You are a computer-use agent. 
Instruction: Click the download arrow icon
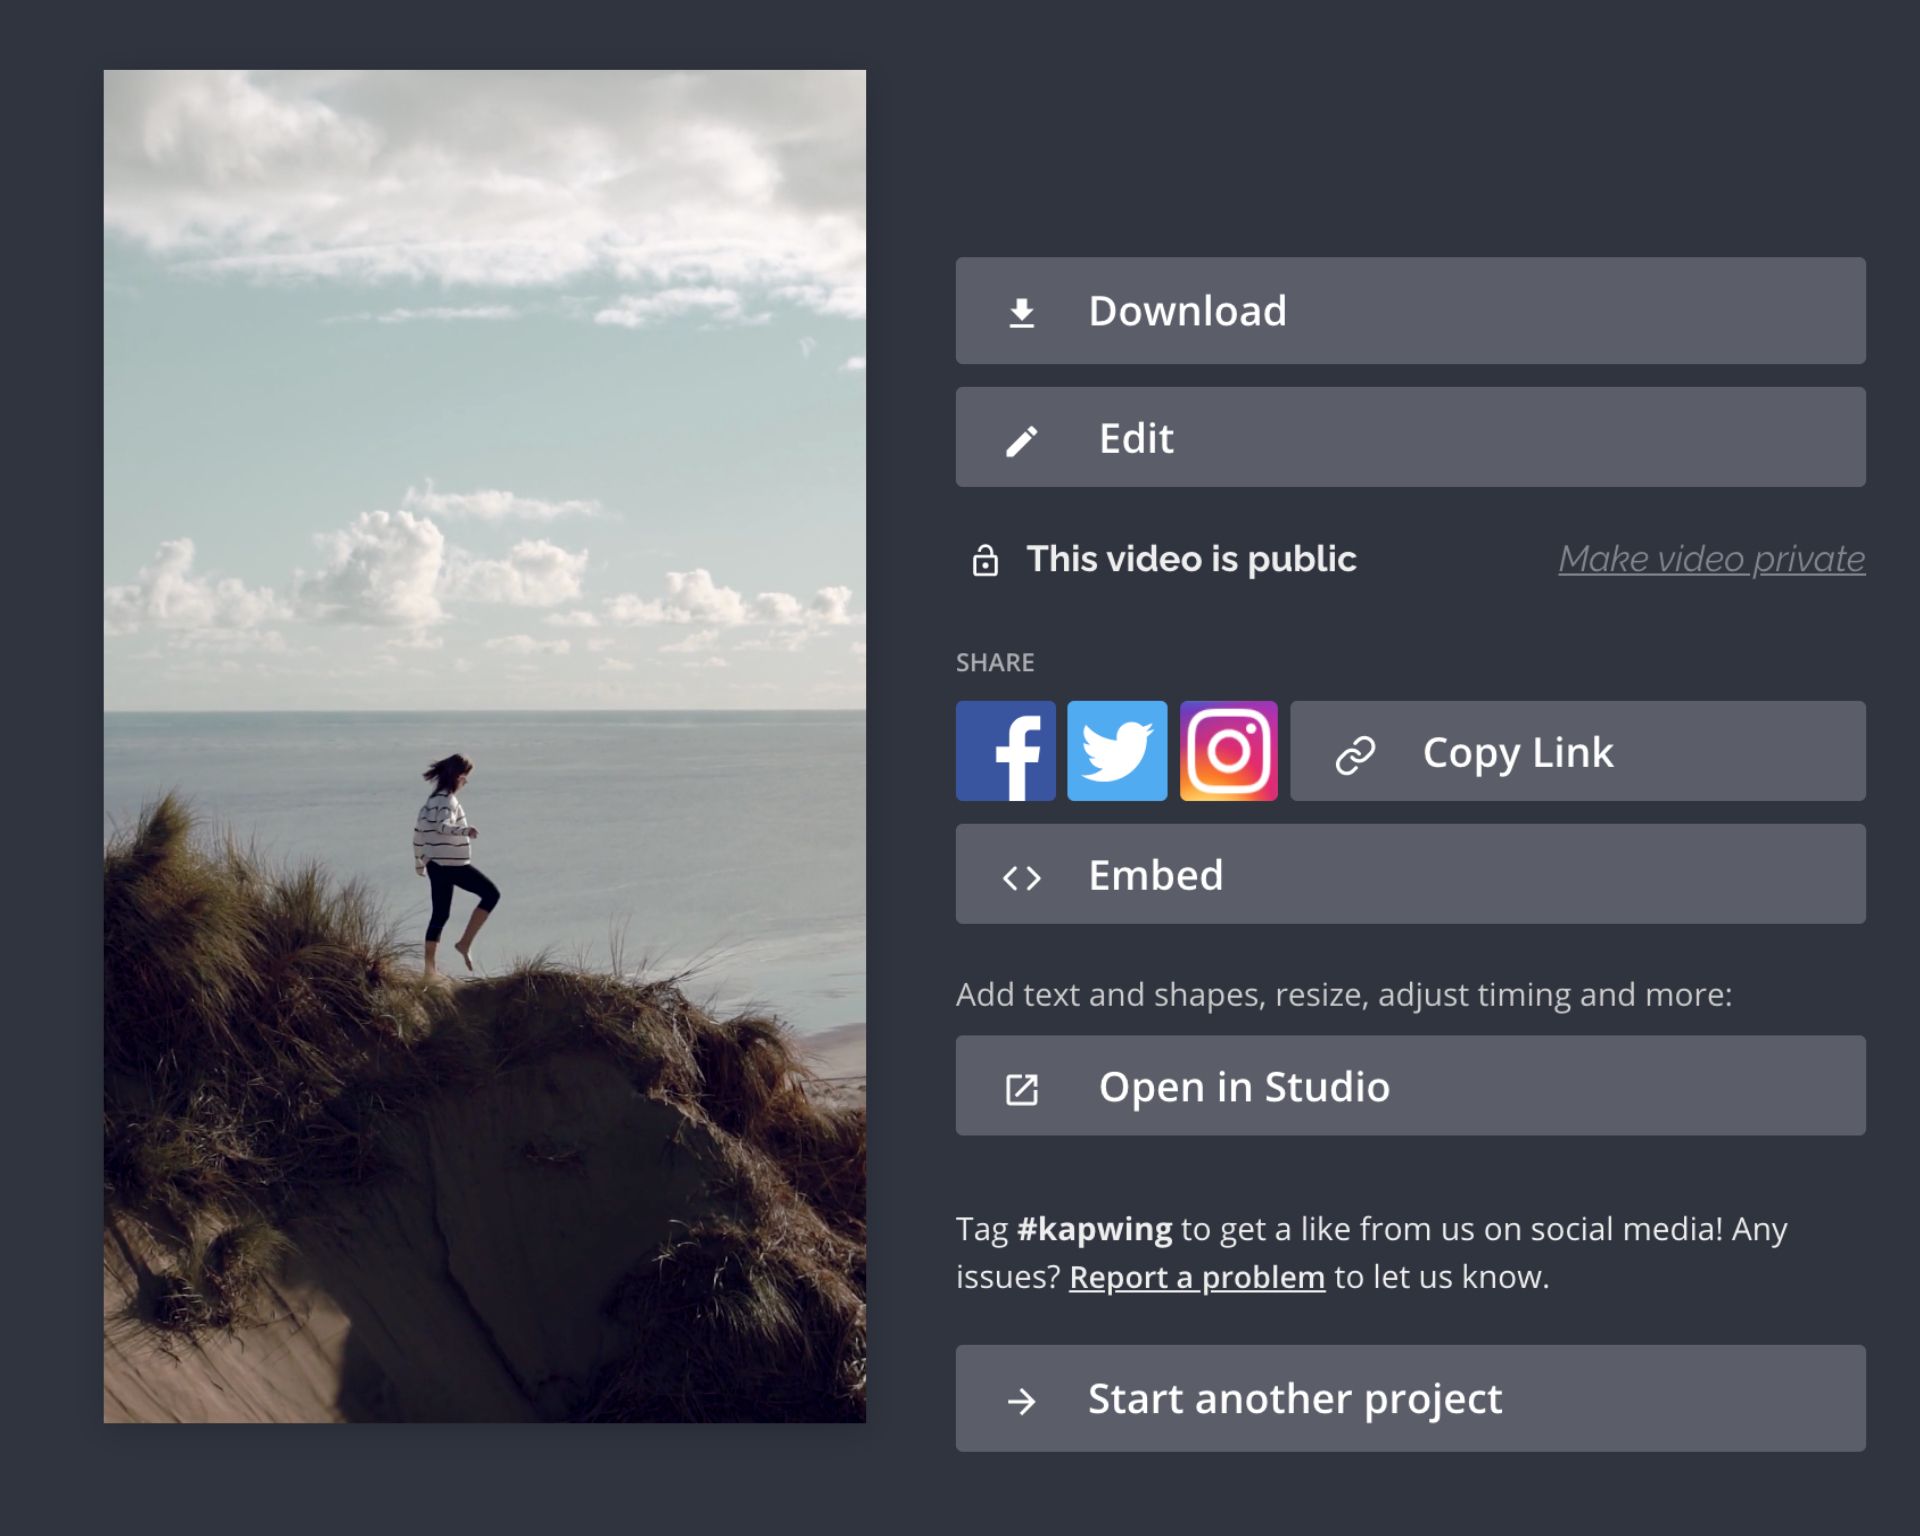point(1021,312)
